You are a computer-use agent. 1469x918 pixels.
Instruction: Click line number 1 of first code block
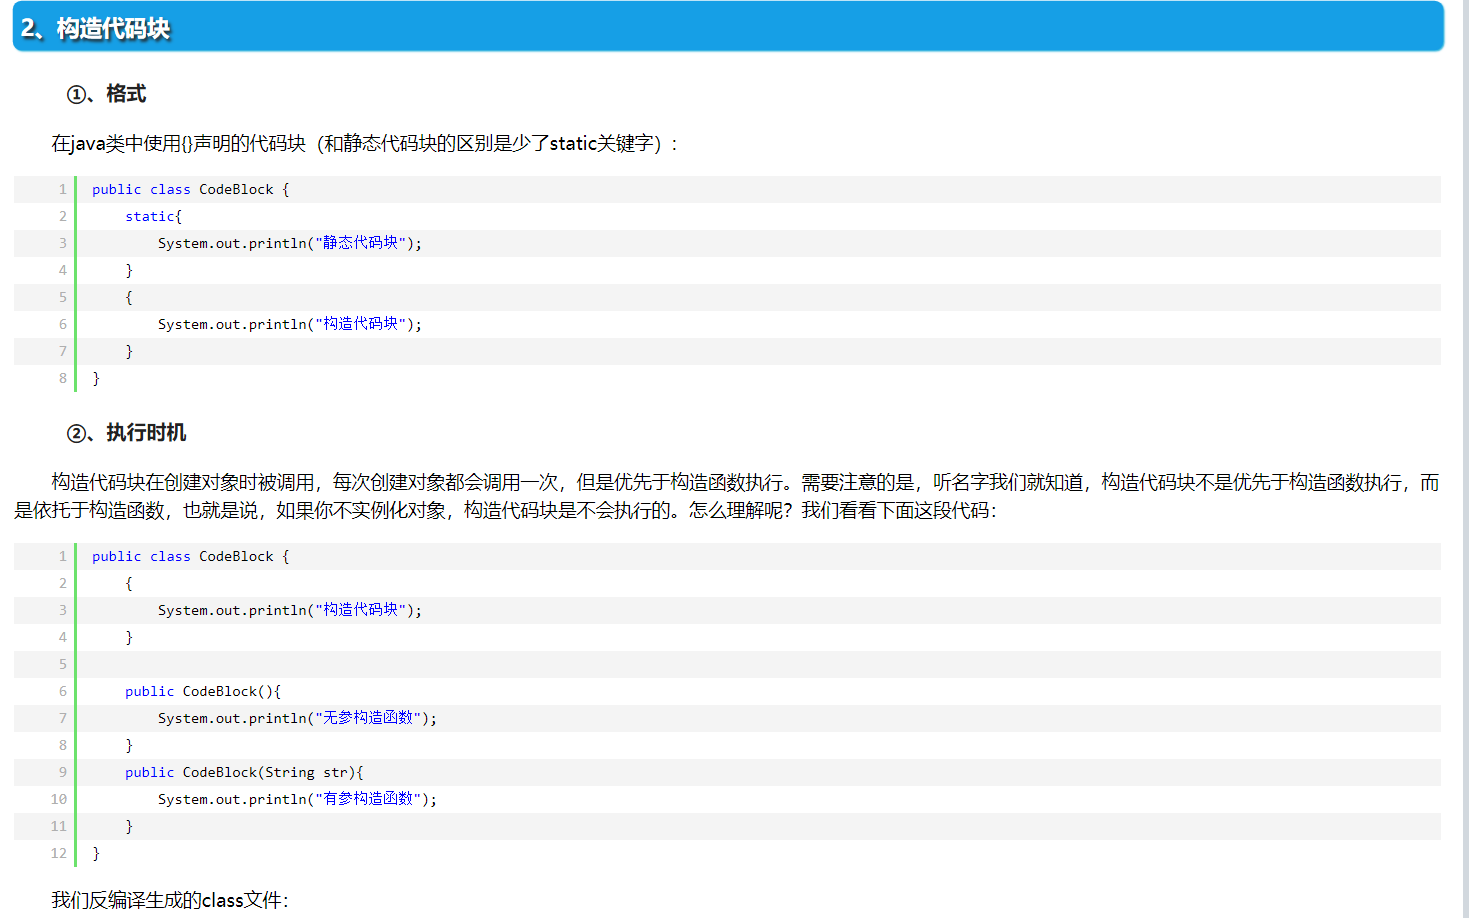[x=62, y=189]
